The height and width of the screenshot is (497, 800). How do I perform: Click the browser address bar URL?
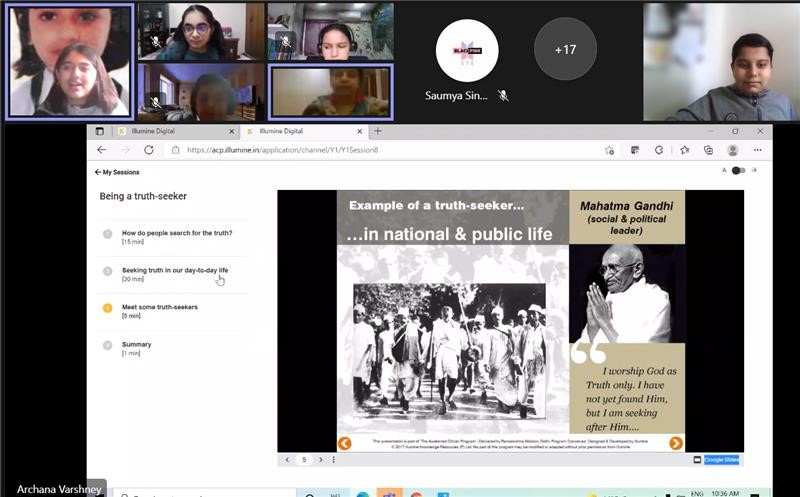click(290, 150)
